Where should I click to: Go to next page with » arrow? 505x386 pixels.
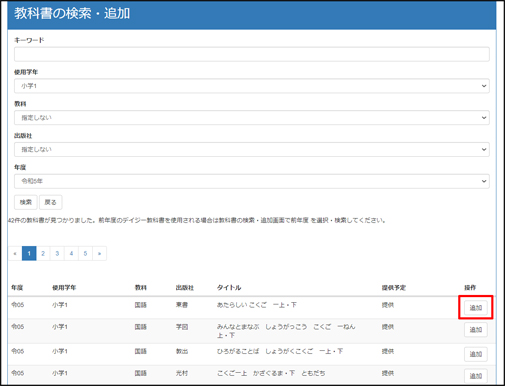(x=99, y=253)
